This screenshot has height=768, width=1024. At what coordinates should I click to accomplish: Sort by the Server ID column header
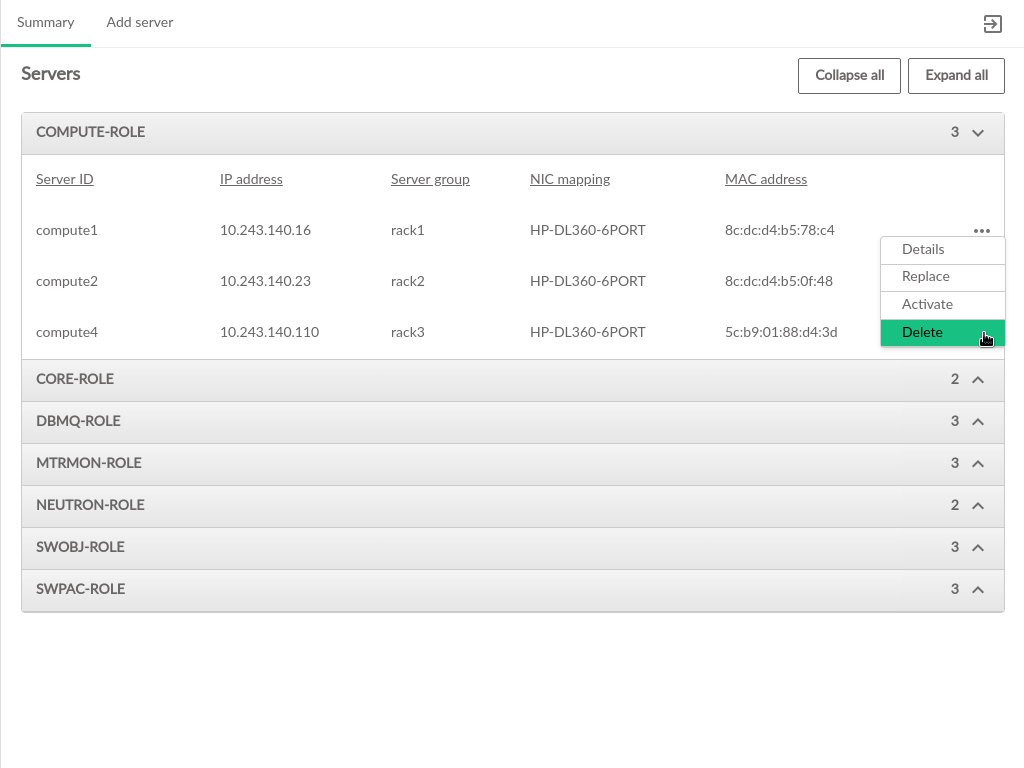click(65, 180)
